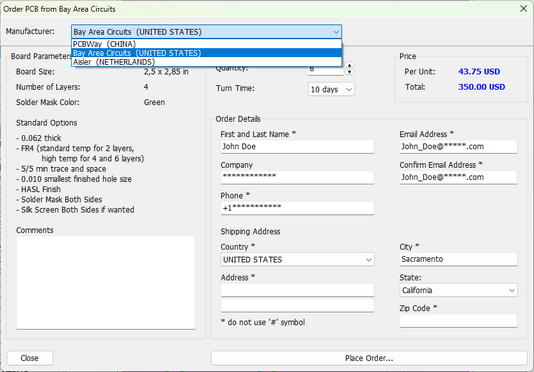This screenshot has width=534, height=372.
Task: Click the board size value 2,5 x 2,85 in
Action: pos(166,72)
